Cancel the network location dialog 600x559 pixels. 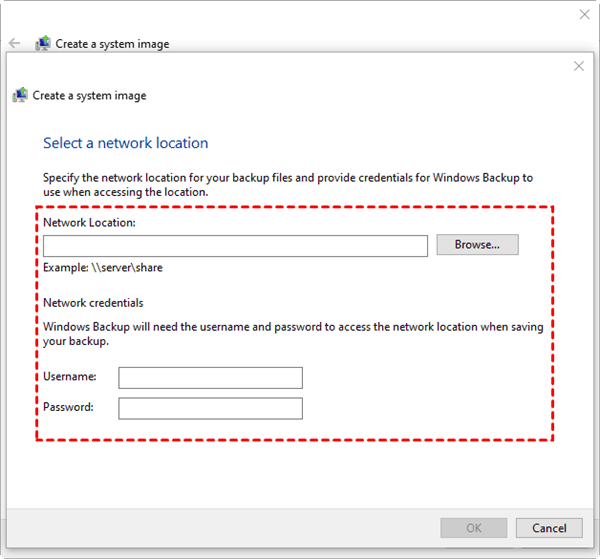click(x=549, y=528)
